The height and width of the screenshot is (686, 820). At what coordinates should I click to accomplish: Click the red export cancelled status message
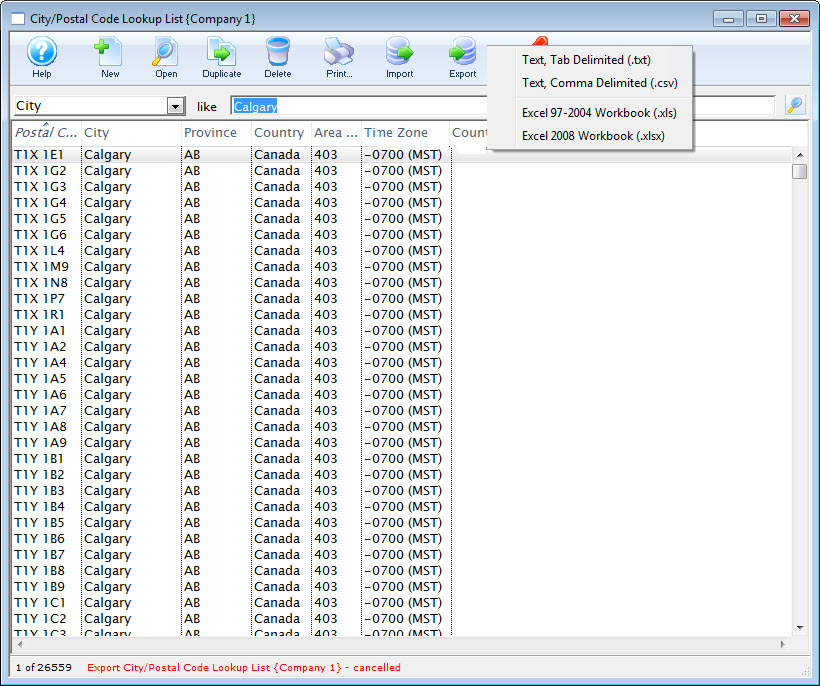tap(244, 668)
